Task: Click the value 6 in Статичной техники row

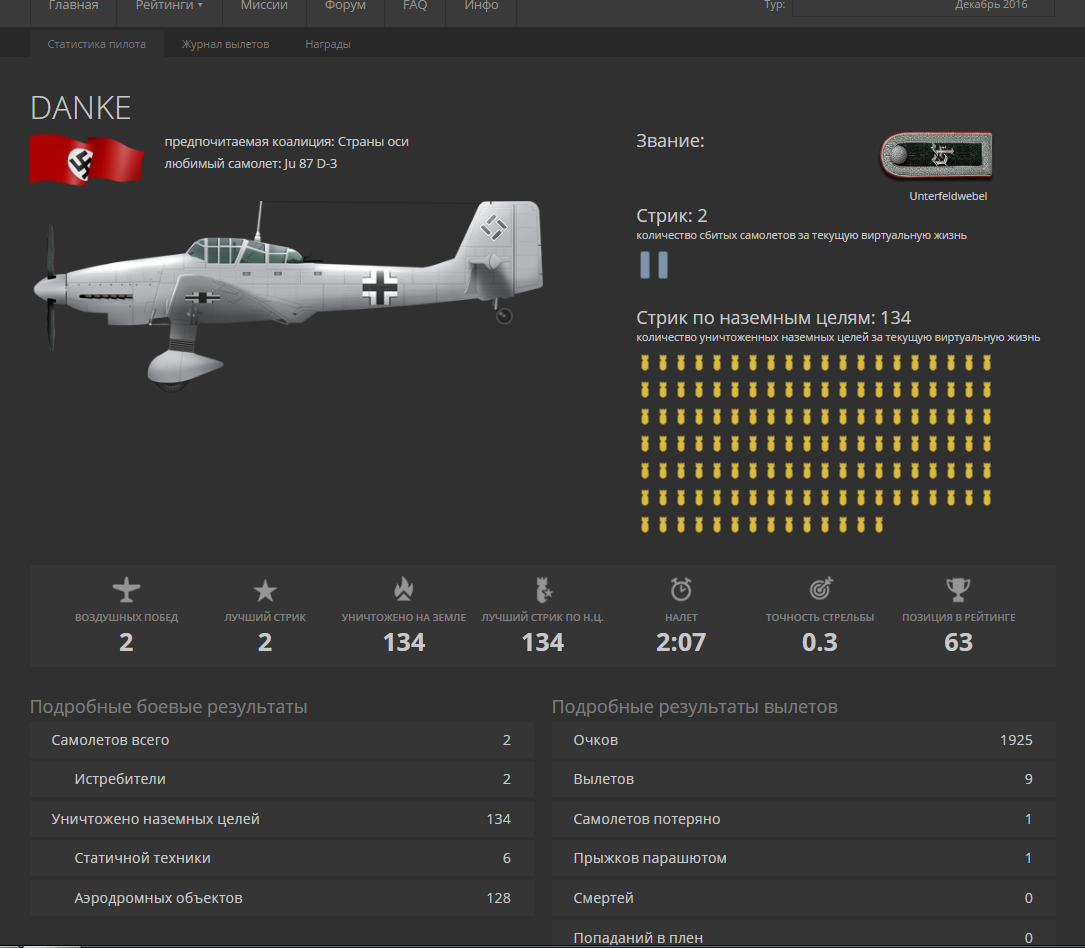Action: tap(507, 858)
